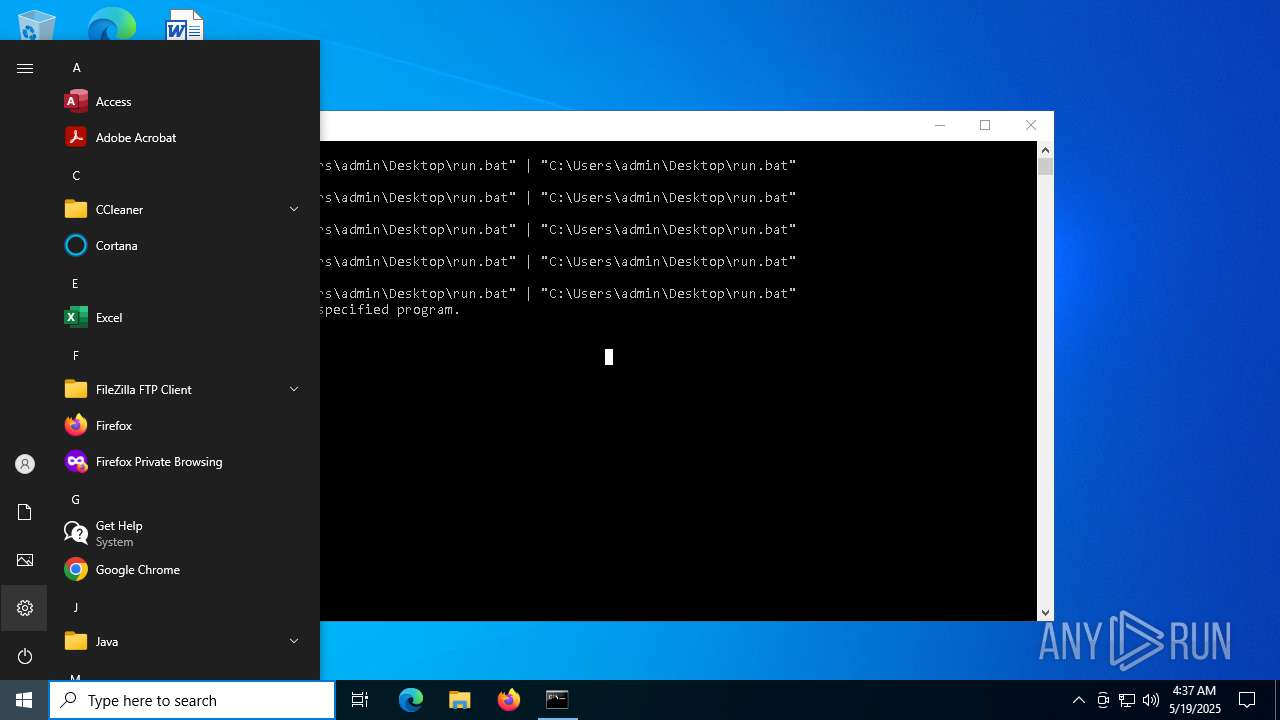Select the Edge desktop shortcut
Image resolution: width=1280 pixels, height=720 pixels.
pos(111,26)
